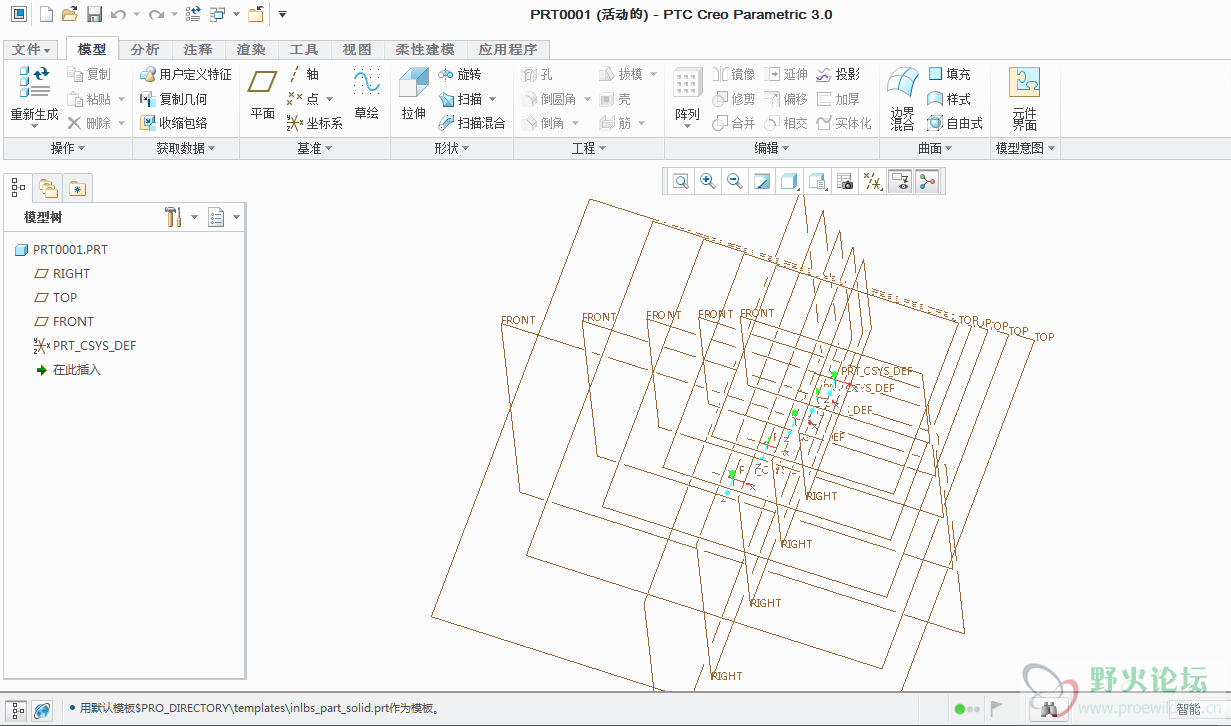
Task: Click the Save disk icon
Action: coord(94,14)
